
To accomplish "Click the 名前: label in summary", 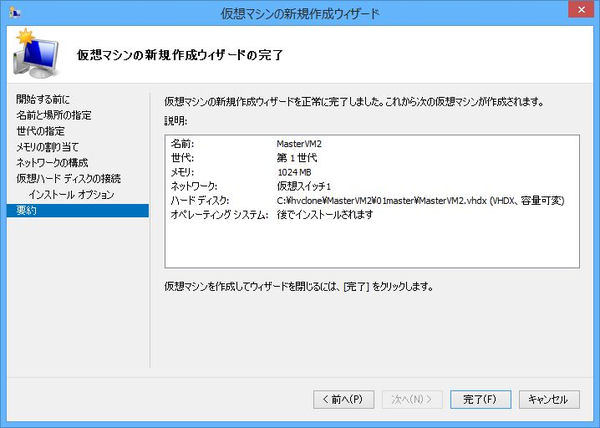I will pos(183,144).
